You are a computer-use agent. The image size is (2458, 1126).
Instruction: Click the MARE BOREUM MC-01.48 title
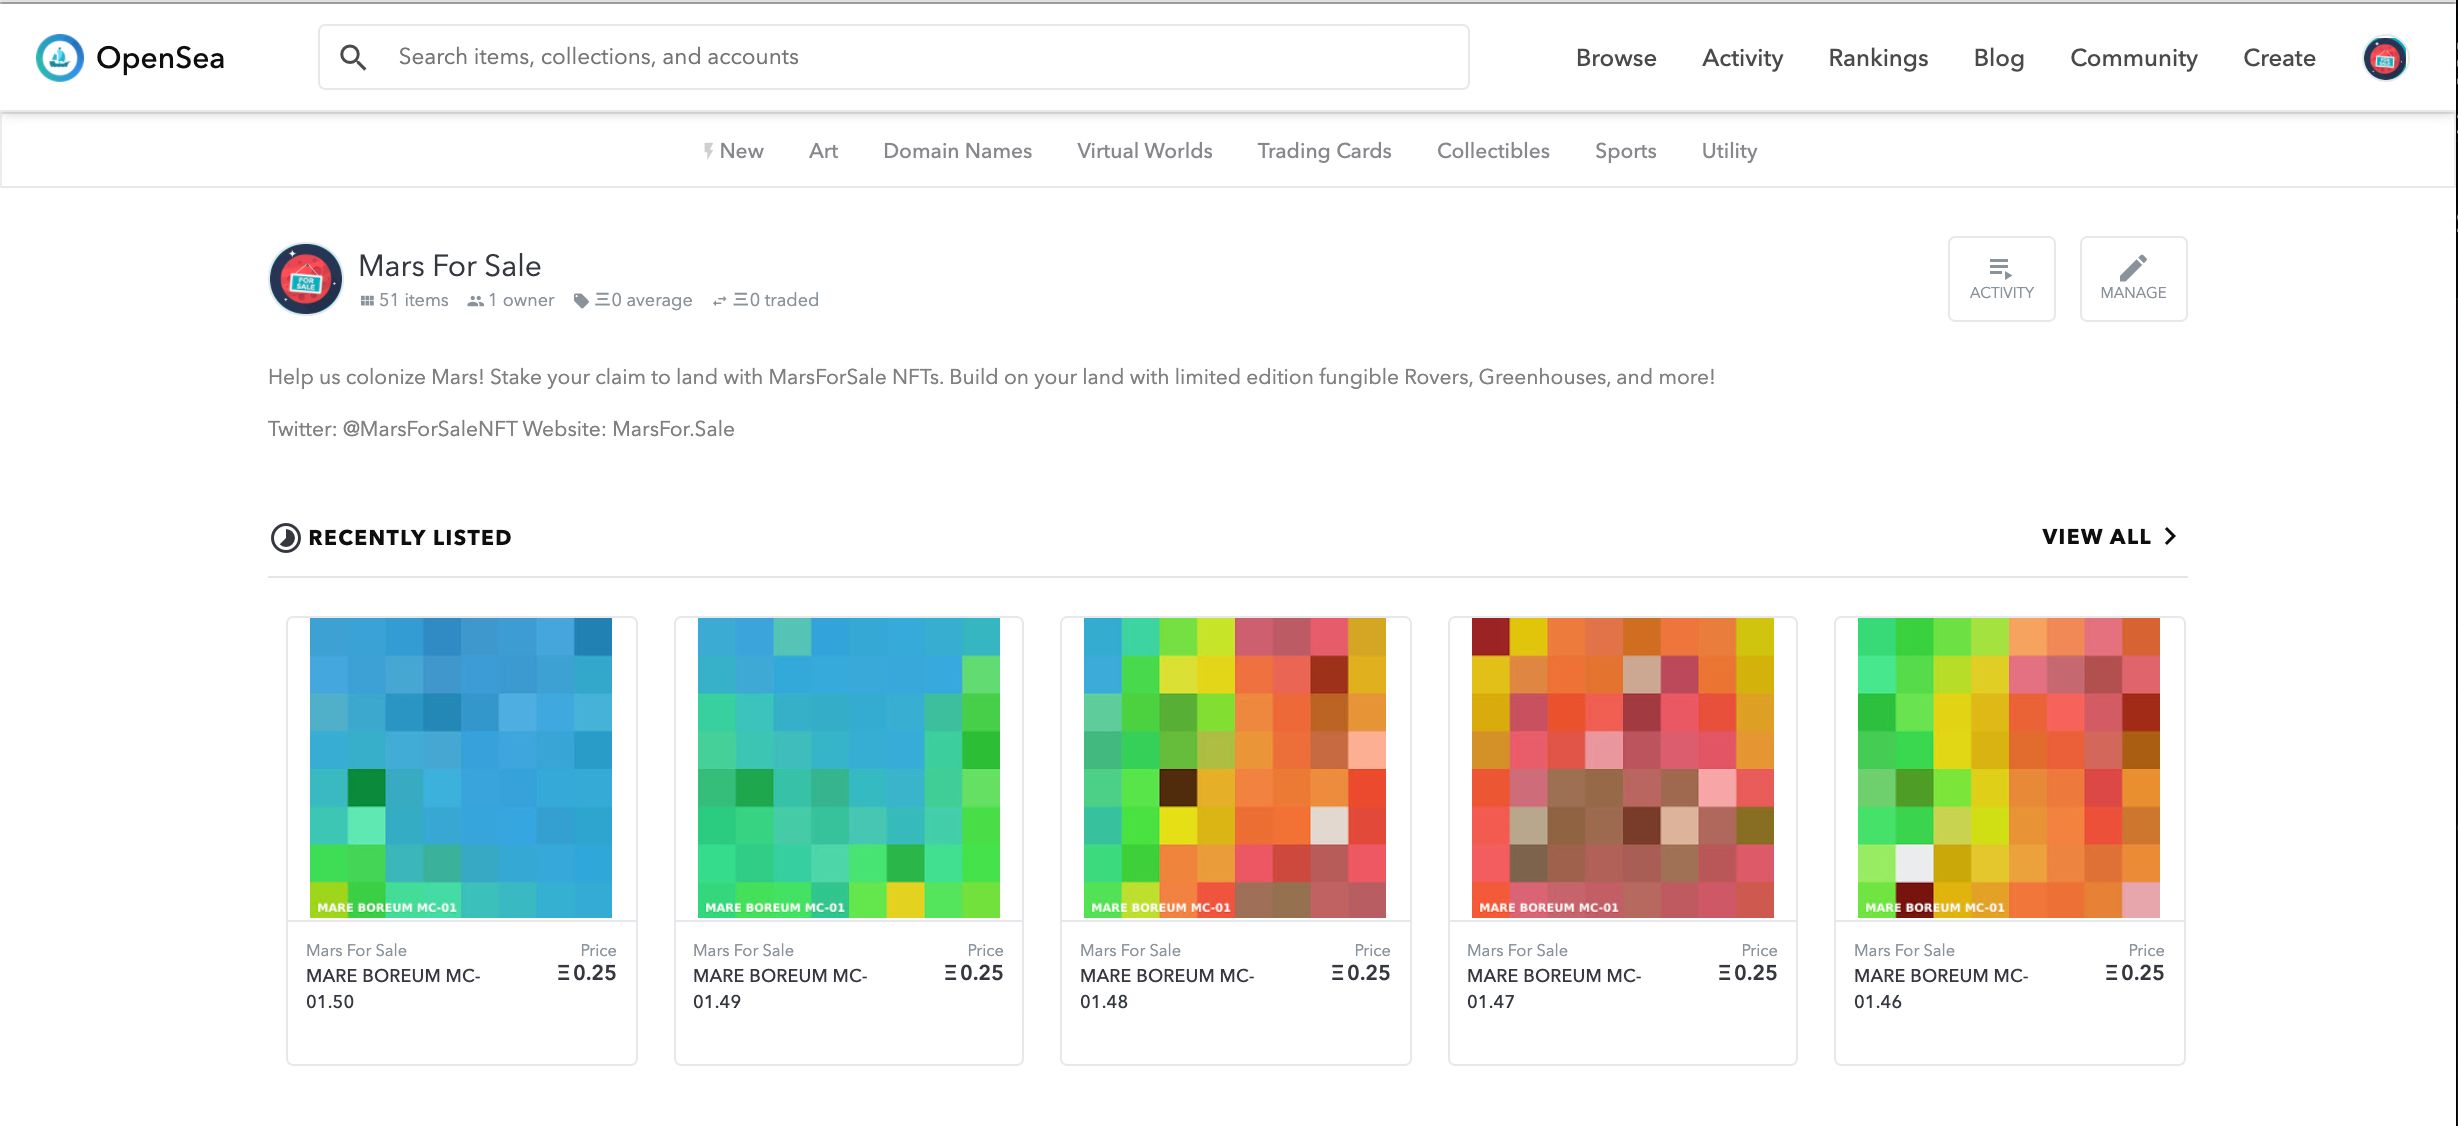click(1167, 988)
